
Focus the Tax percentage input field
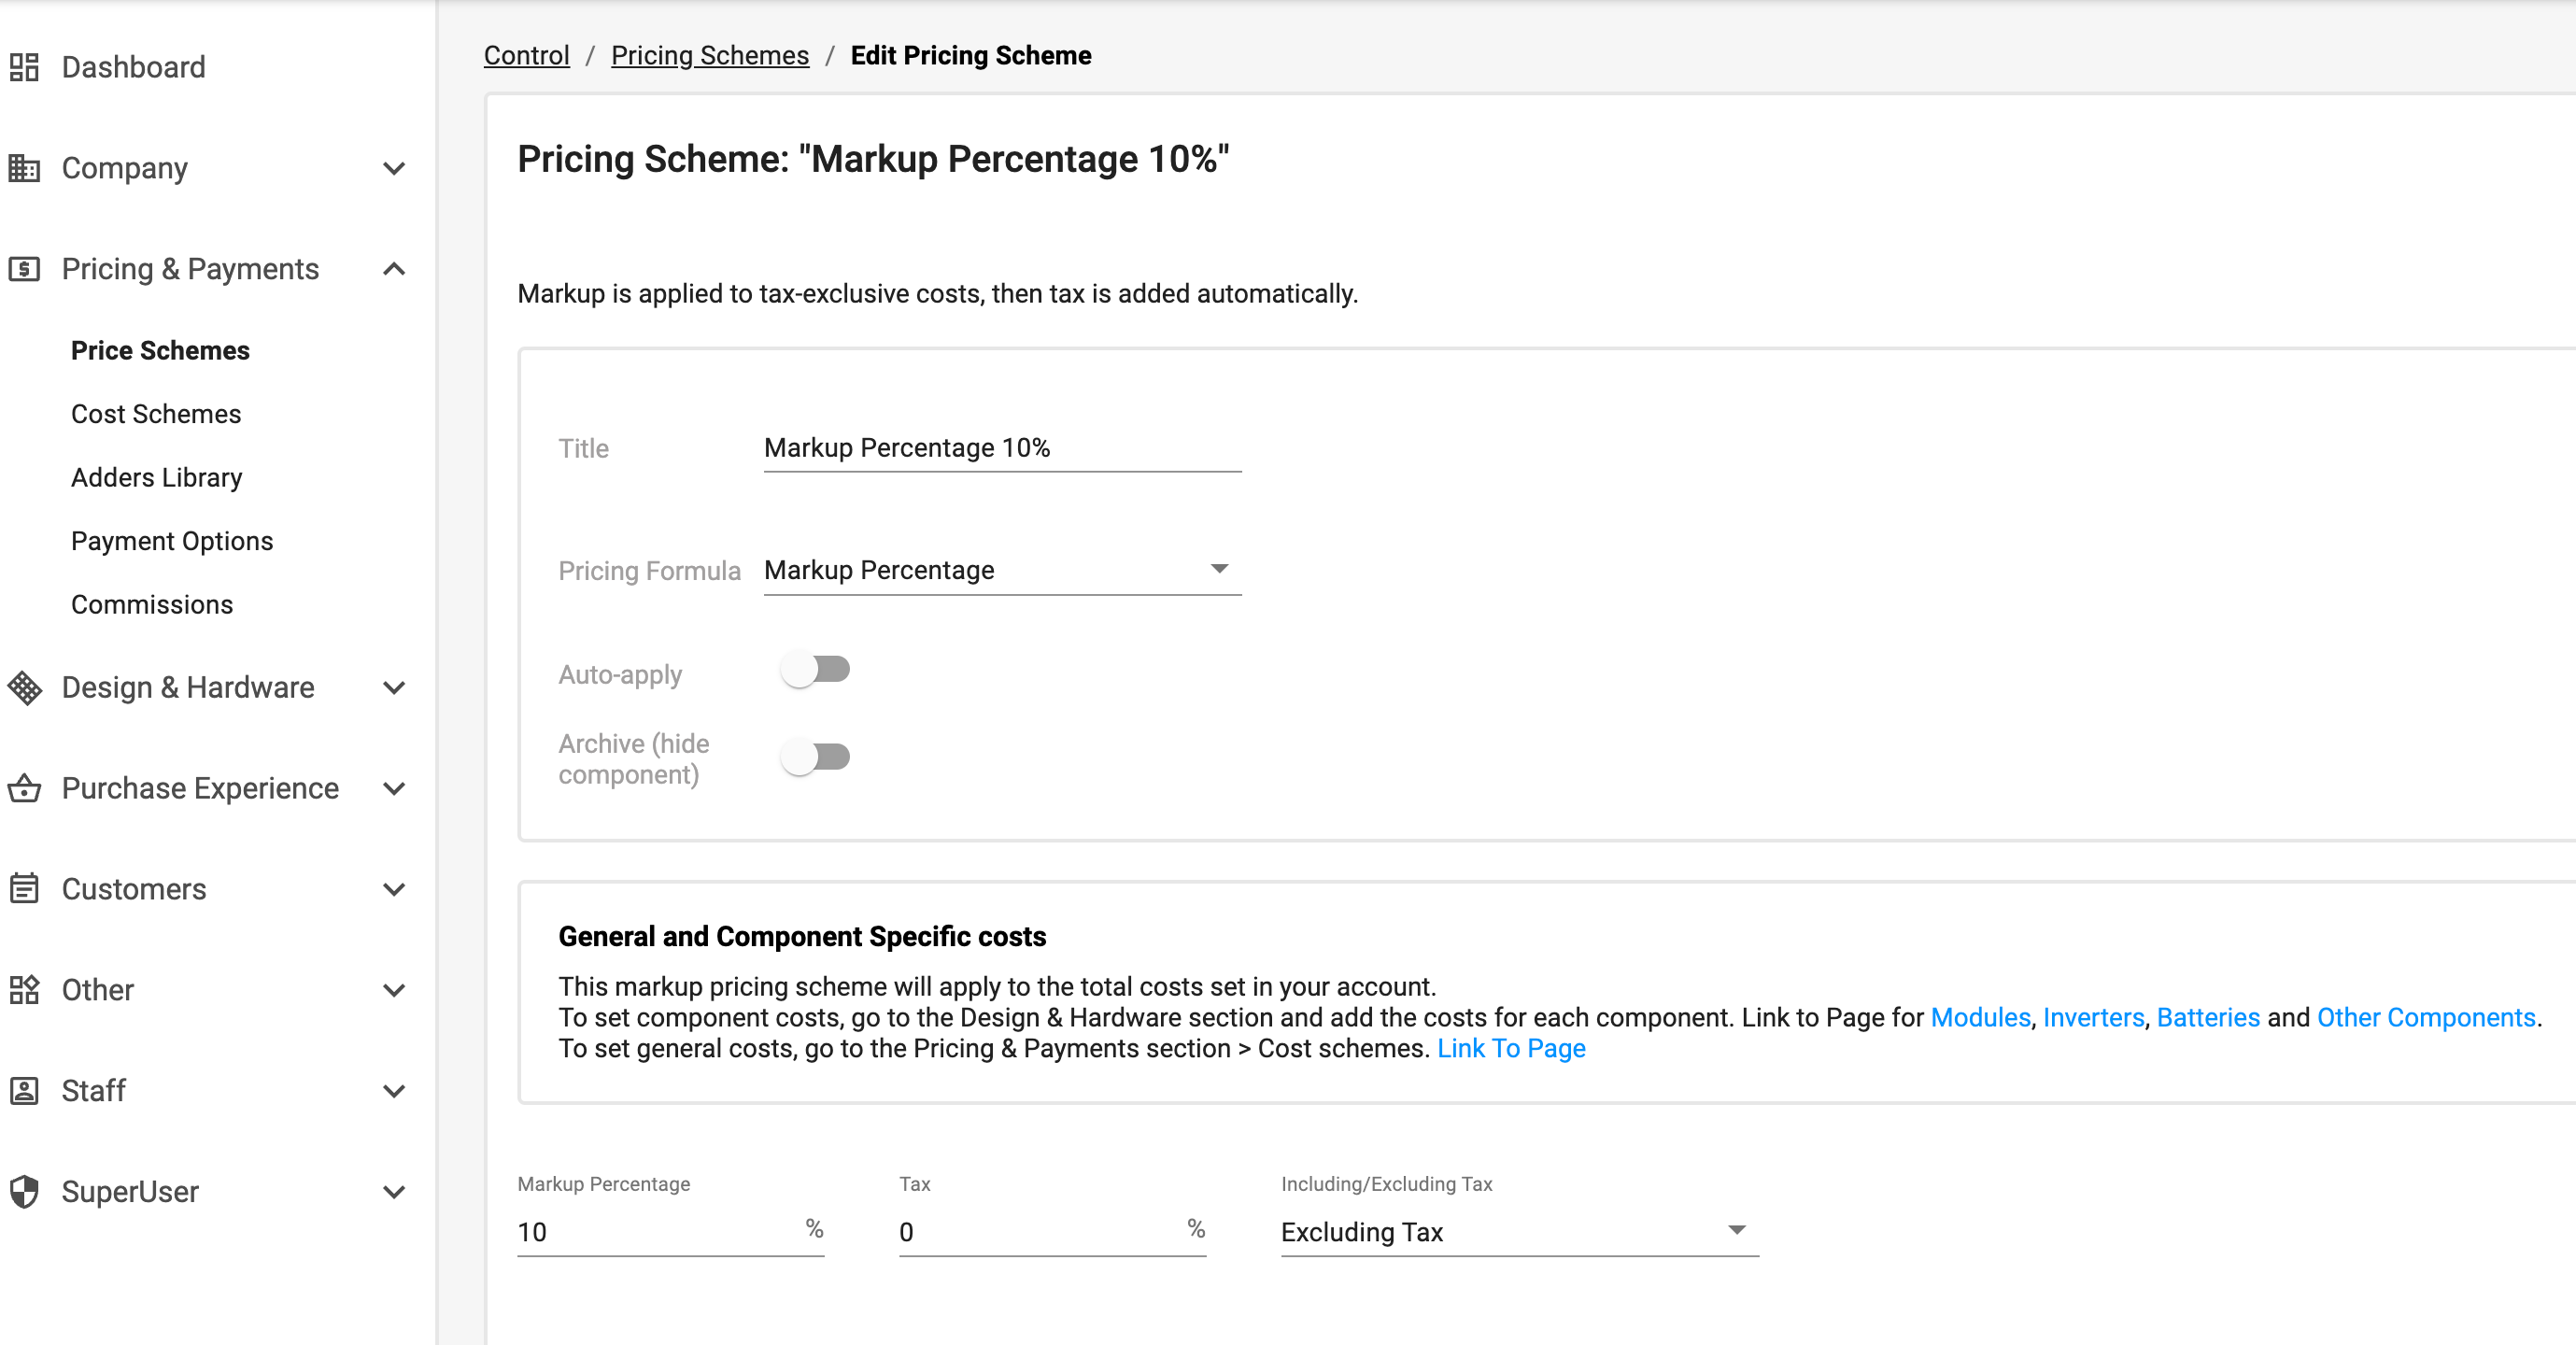point(1052,1232)
